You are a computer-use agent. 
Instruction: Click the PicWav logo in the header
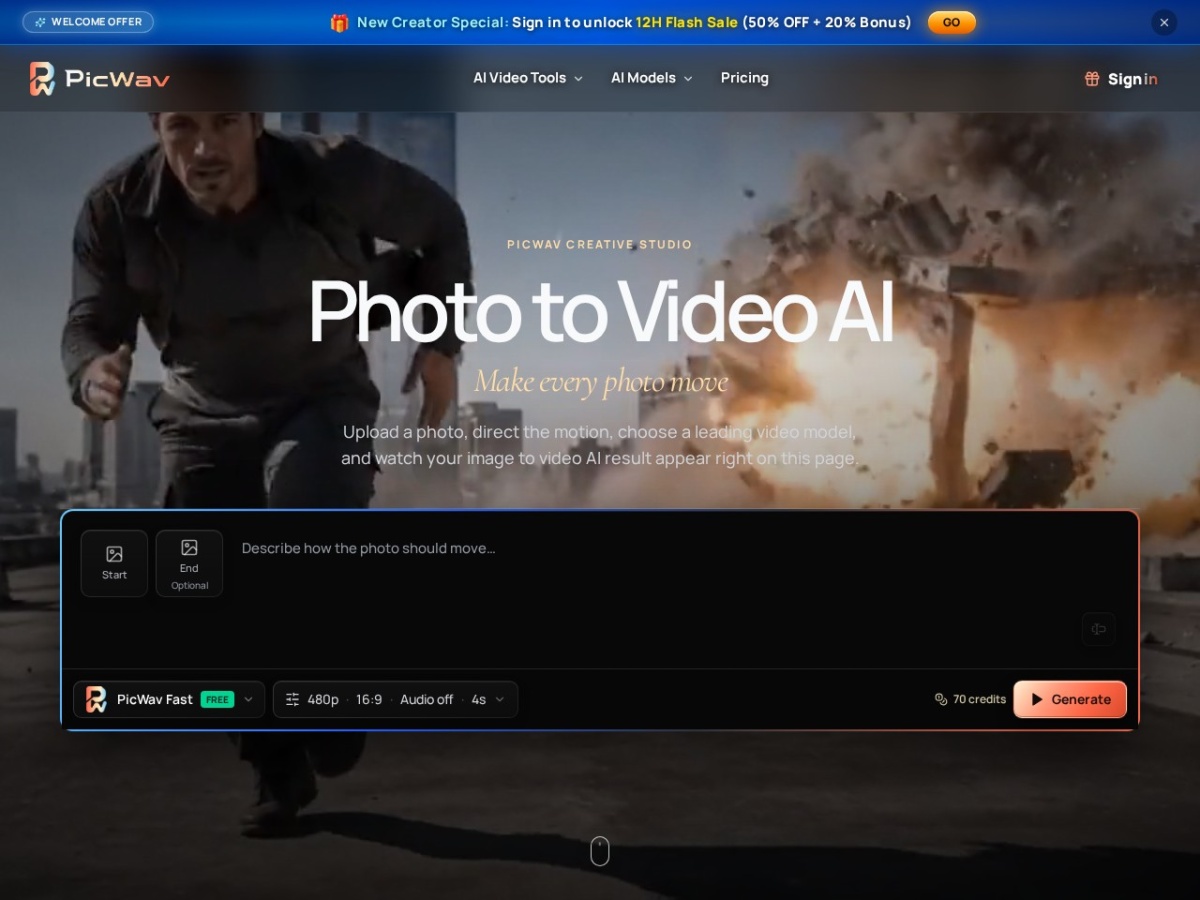[99, 78]
